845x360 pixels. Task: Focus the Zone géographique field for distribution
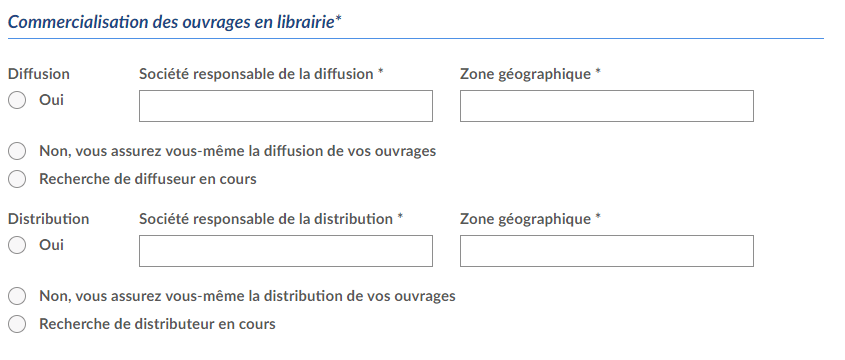(x=607, y=251)
